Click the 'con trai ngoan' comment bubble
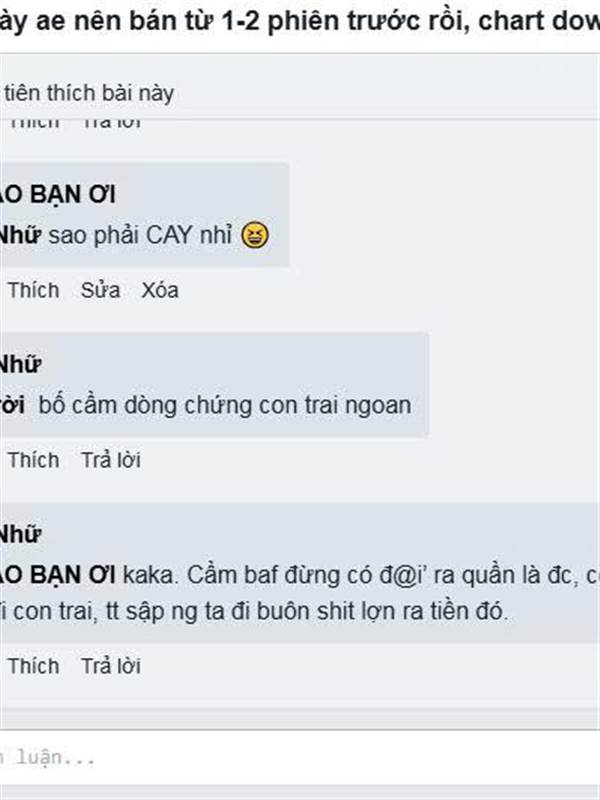Viewport: 600px width, 800px height. 214,385
